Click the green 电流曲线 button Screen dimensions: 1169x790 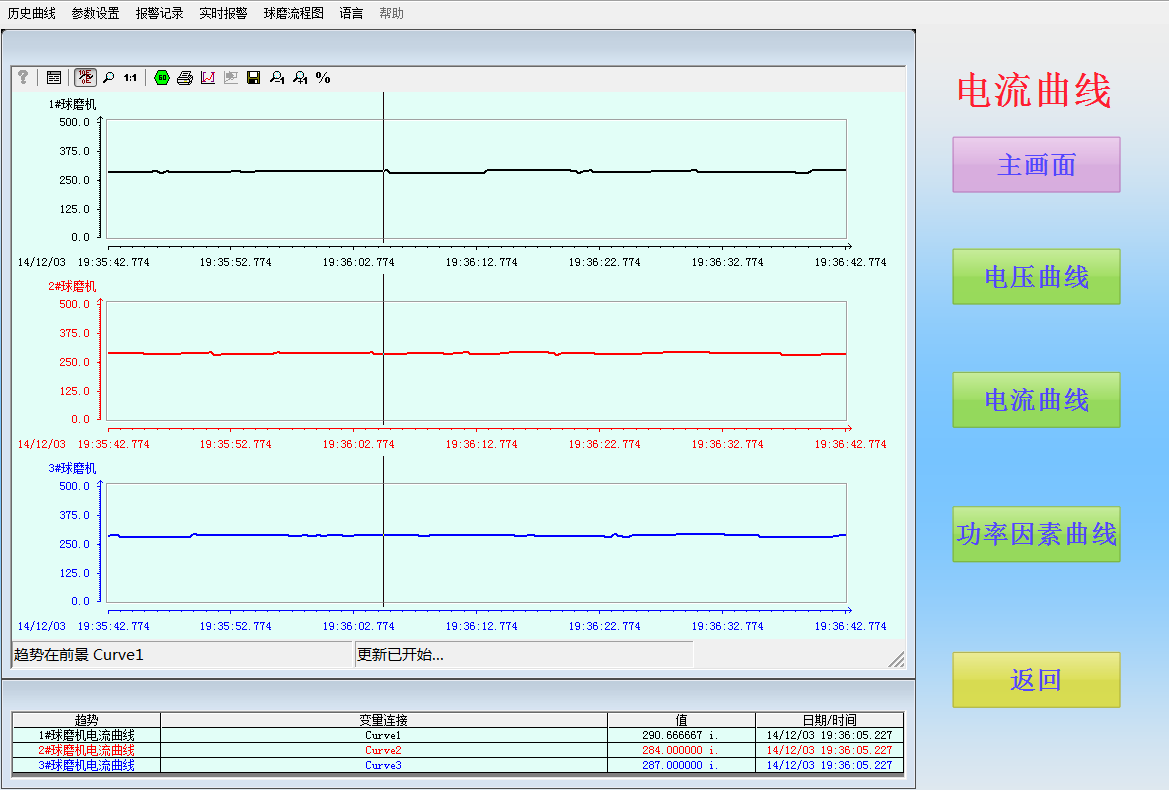[1036, 400]
